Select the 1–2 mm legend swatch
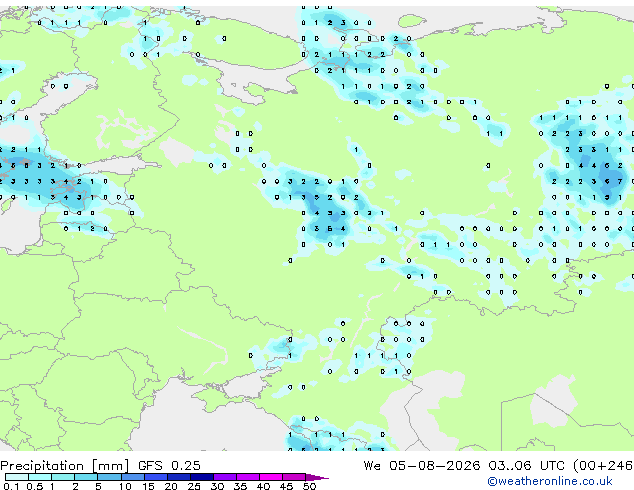 click(x=63, y=477)
